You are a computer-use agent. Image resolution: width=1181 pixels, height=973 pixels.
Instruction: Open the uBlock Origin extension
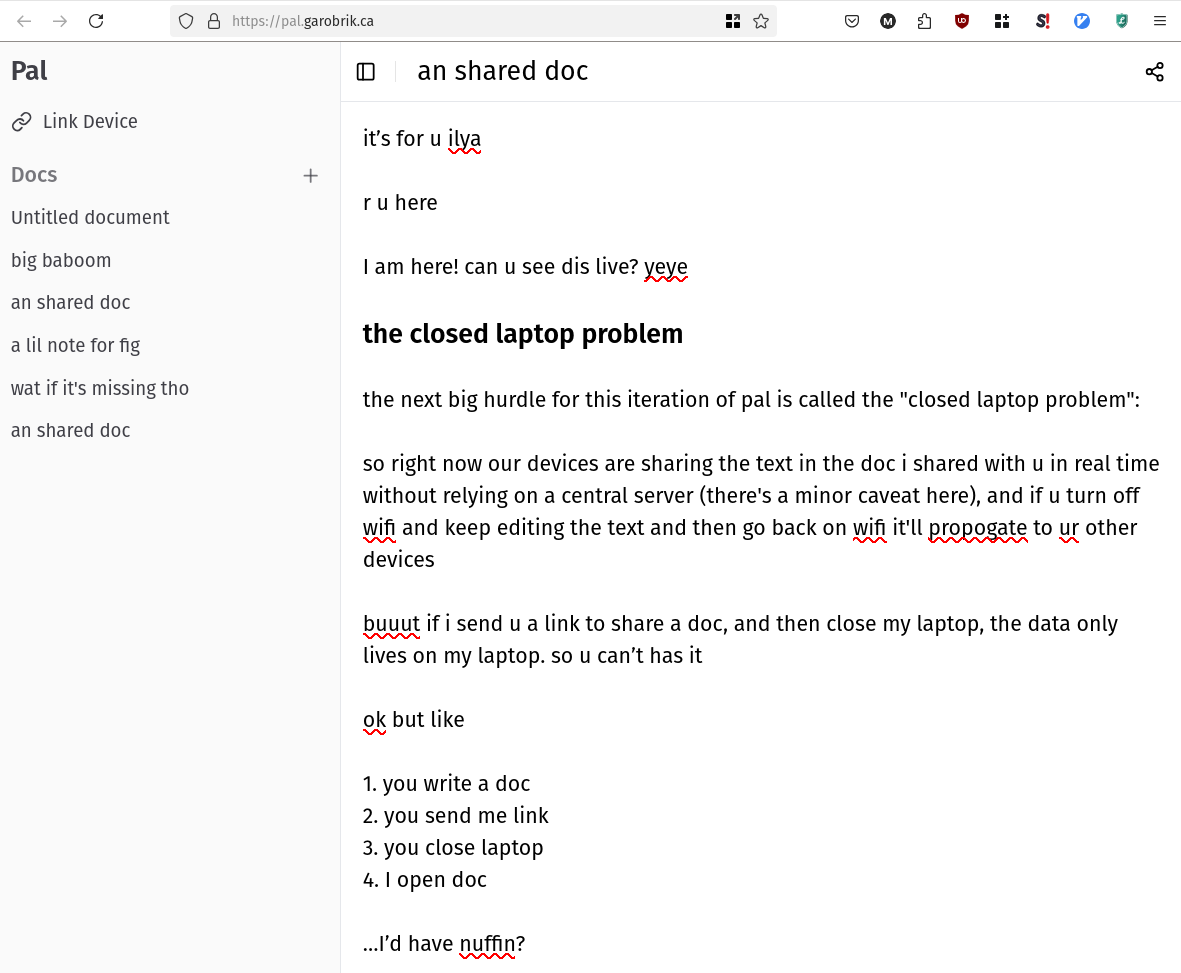(x=962, y=21)
